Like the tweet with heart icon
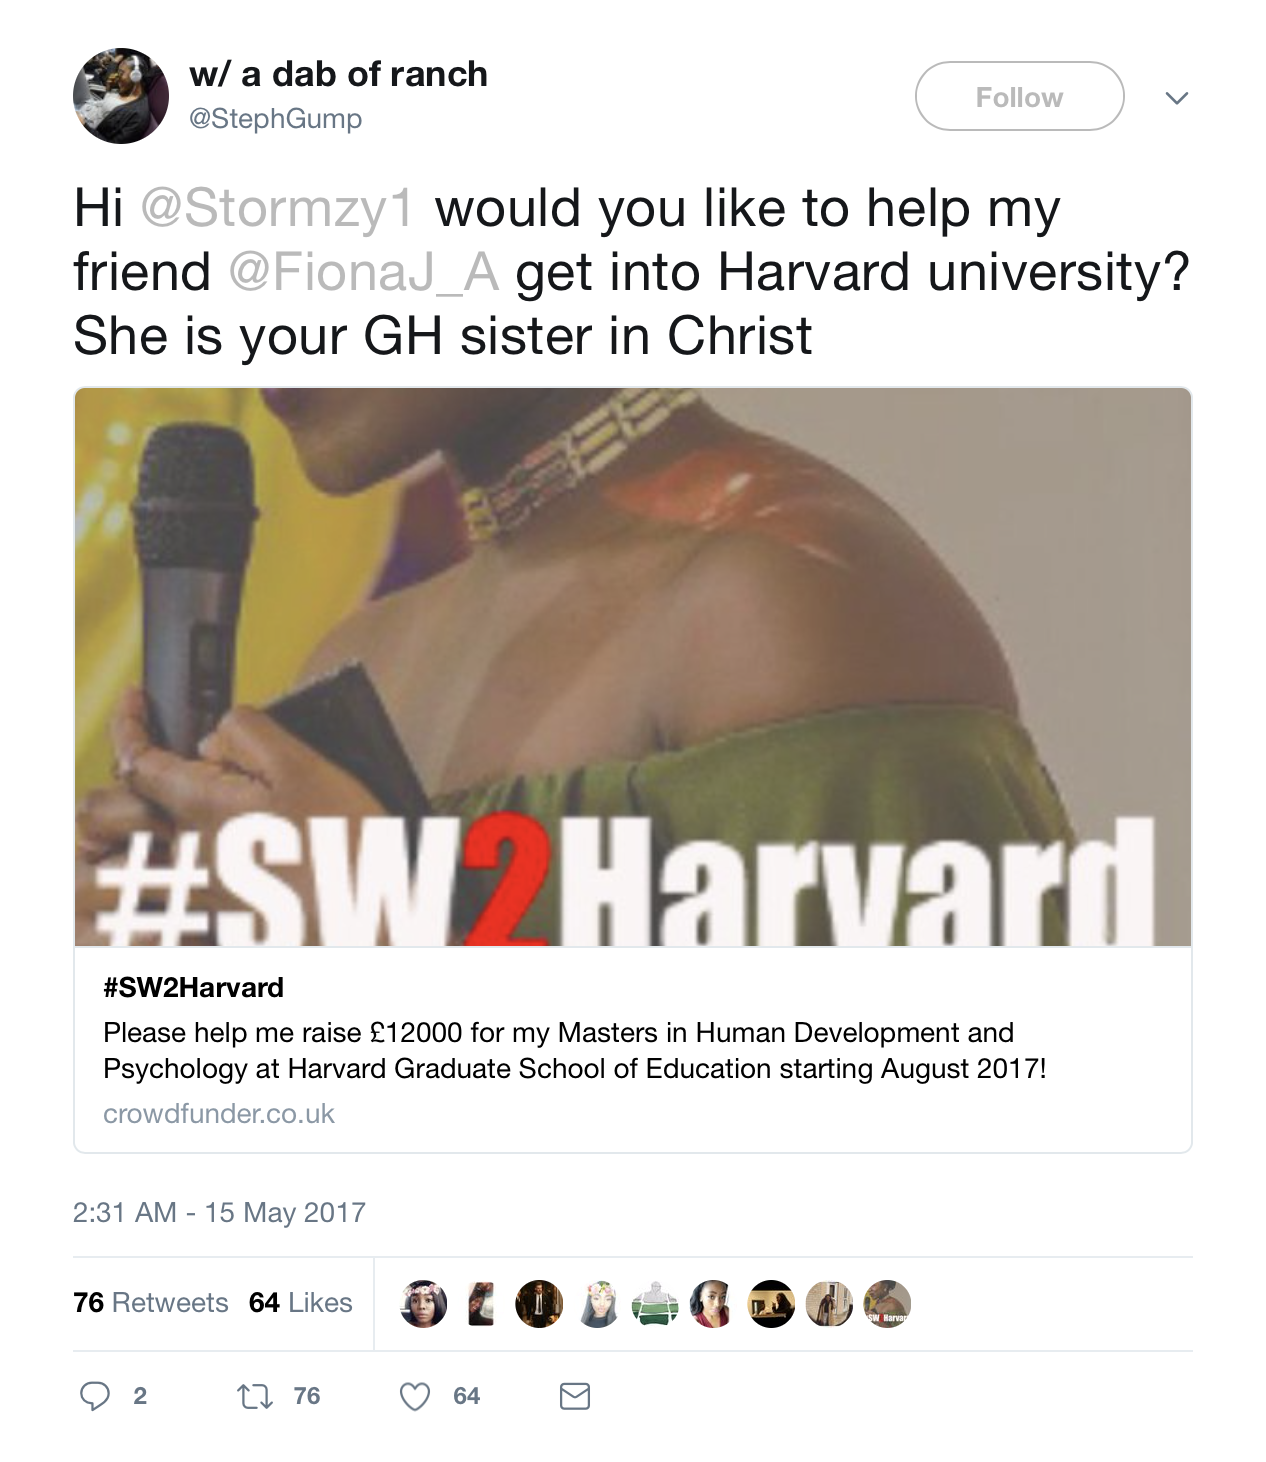 [415, 1395]
